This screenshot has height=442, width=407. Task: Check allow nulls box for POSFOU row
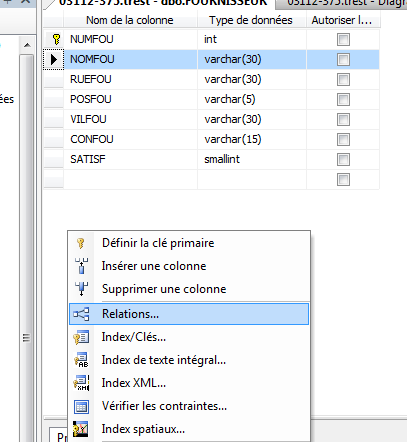pyautogui.click(x=343, y=99)
